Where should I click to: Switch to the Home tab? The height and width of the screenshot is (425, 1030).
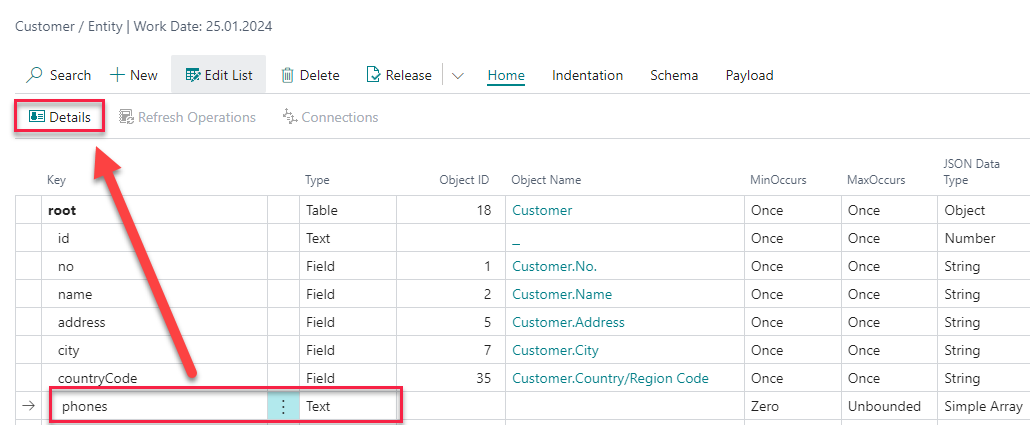pyautogui.click(x=506, y=75)
